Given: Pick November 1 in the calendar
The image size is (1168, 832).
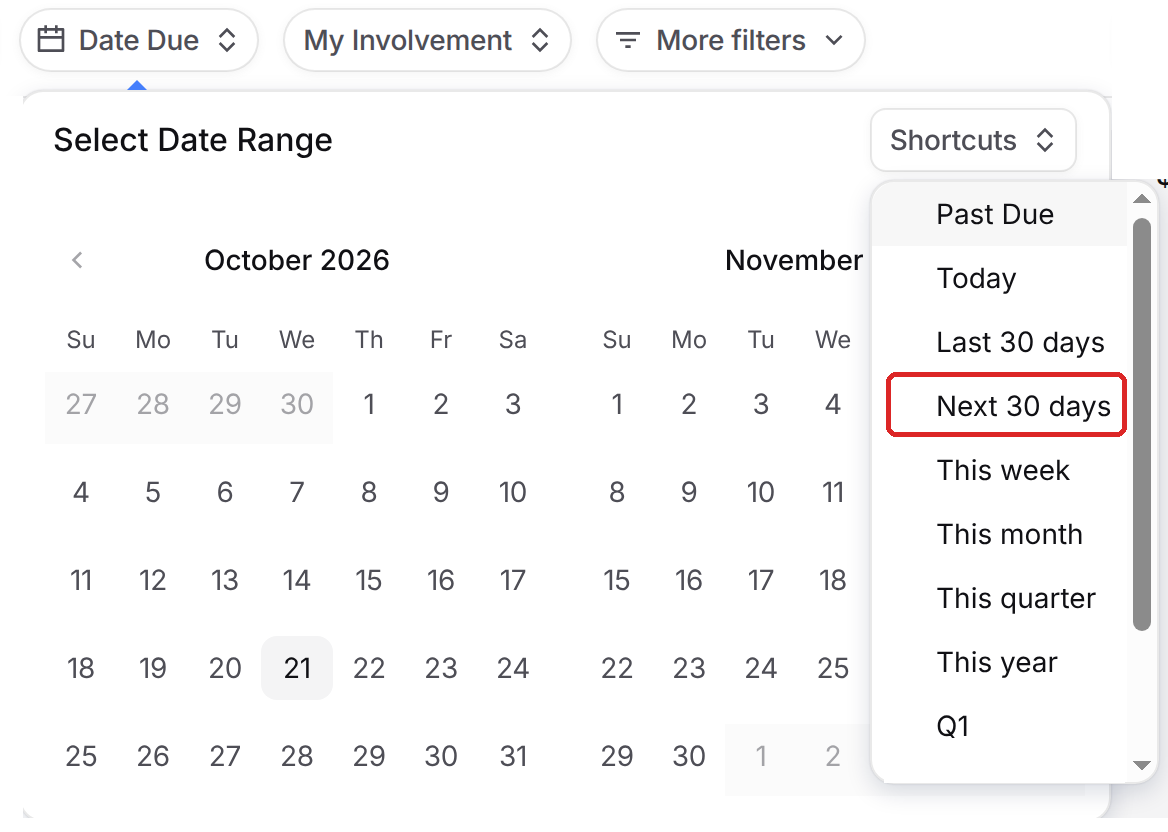Looking at the screenshot, I should tap(617, 404).
